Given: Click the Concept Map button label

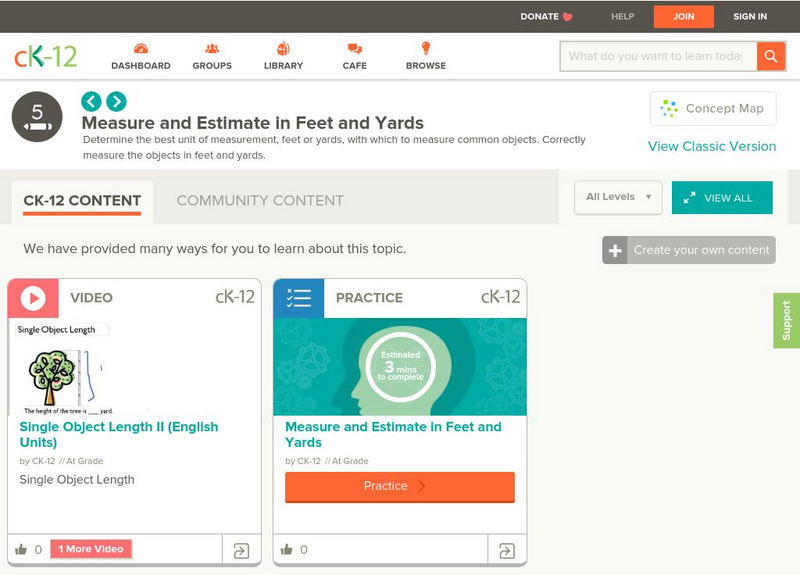Looking at the screenshot, I should coord(724,109).
